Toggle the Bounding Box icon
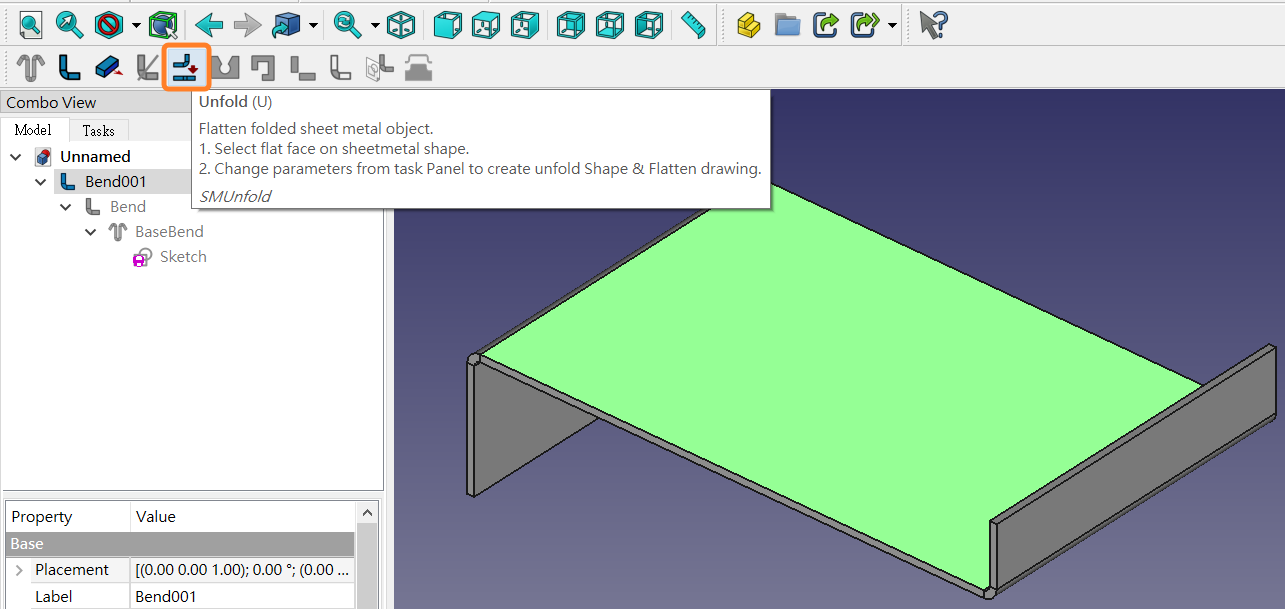The width and height of the screenshot is (1285, 609). (x=162, y=25)
